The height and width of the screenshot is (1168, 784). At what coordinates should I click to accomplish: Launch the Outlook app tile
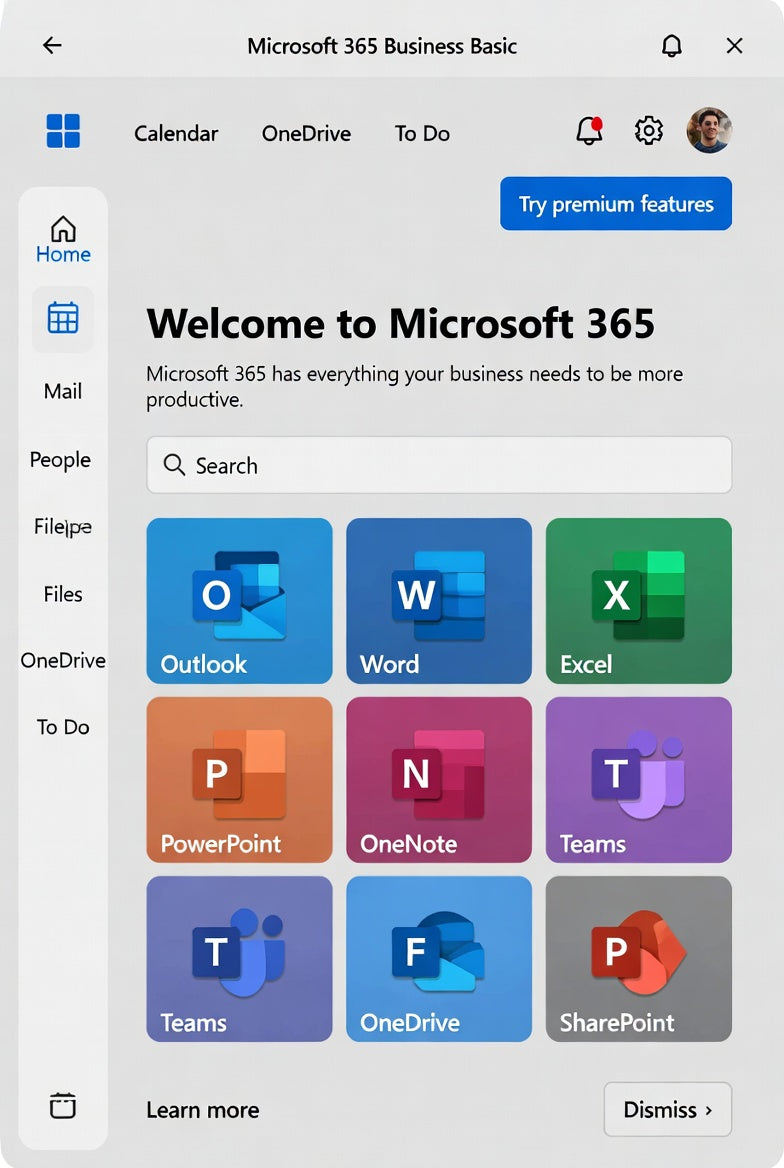coord(239,600)
